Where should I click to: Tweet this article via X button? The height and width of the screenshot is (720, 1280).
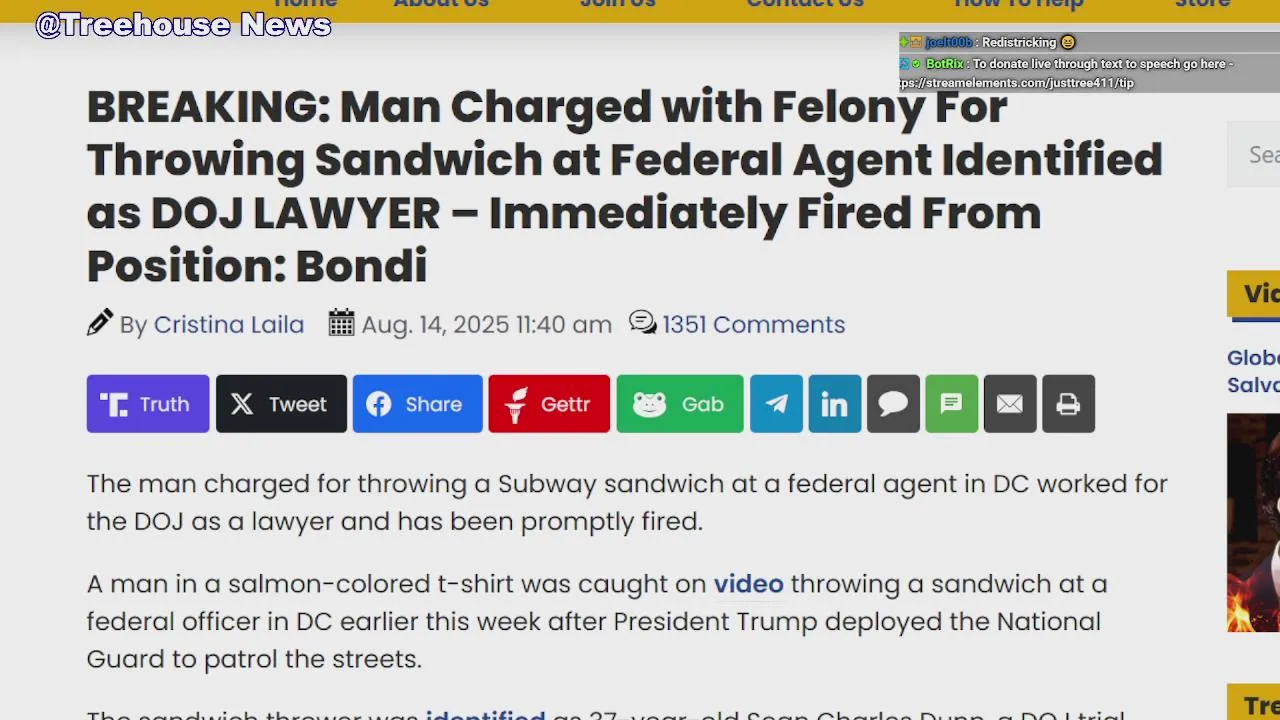(281, 404)
